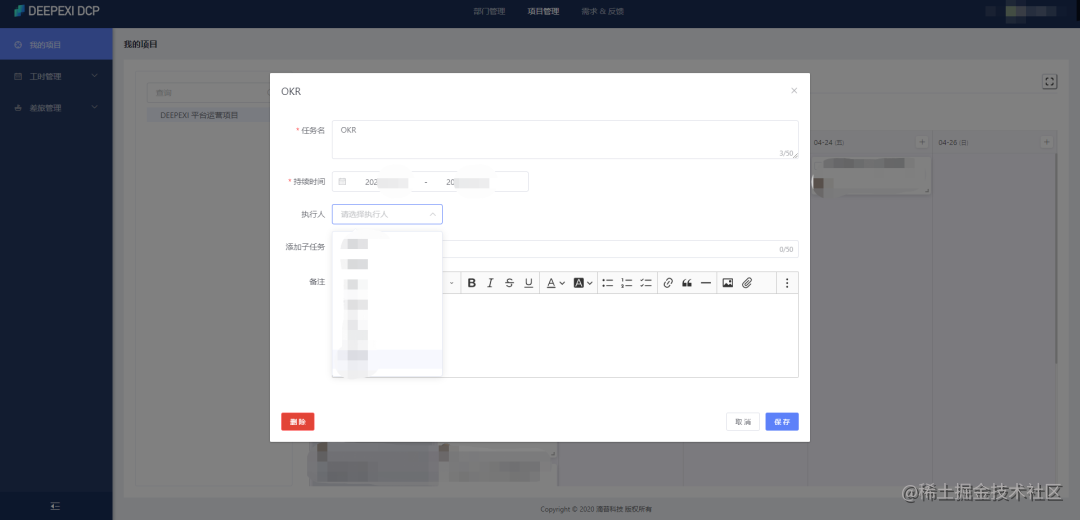Select 我的项目 in sidebar
This screenshot has height=520, width=1080.
pos(56,45)
